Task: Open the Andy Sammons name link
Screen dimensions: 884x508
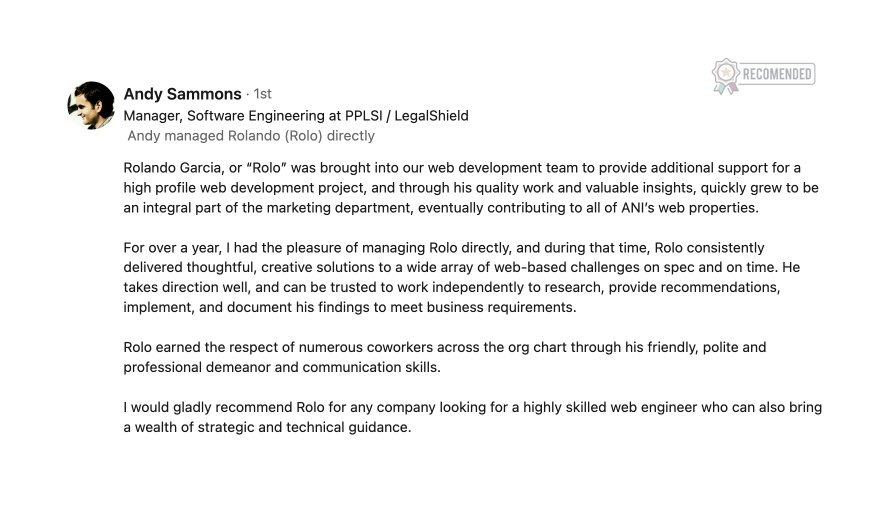Action: tap(182, 94)
